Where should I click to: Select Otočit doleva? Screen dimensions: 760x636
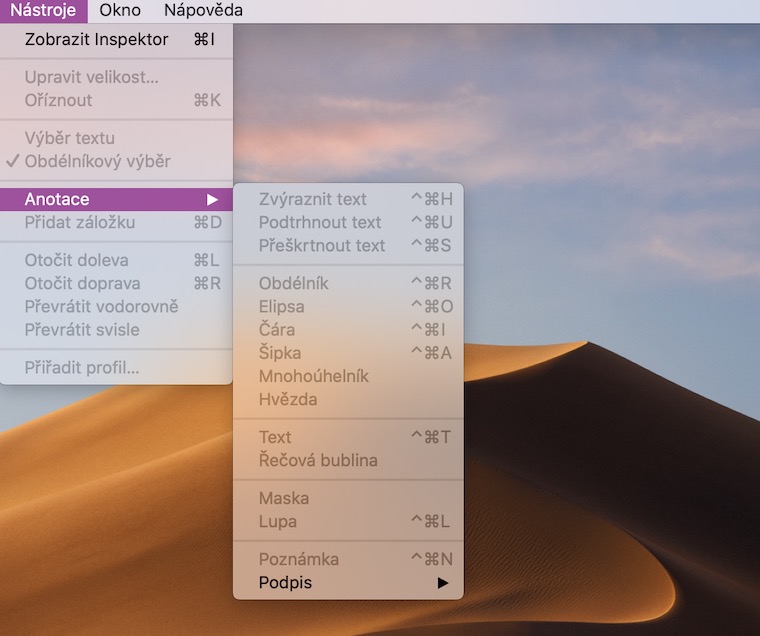coord(116,260)
